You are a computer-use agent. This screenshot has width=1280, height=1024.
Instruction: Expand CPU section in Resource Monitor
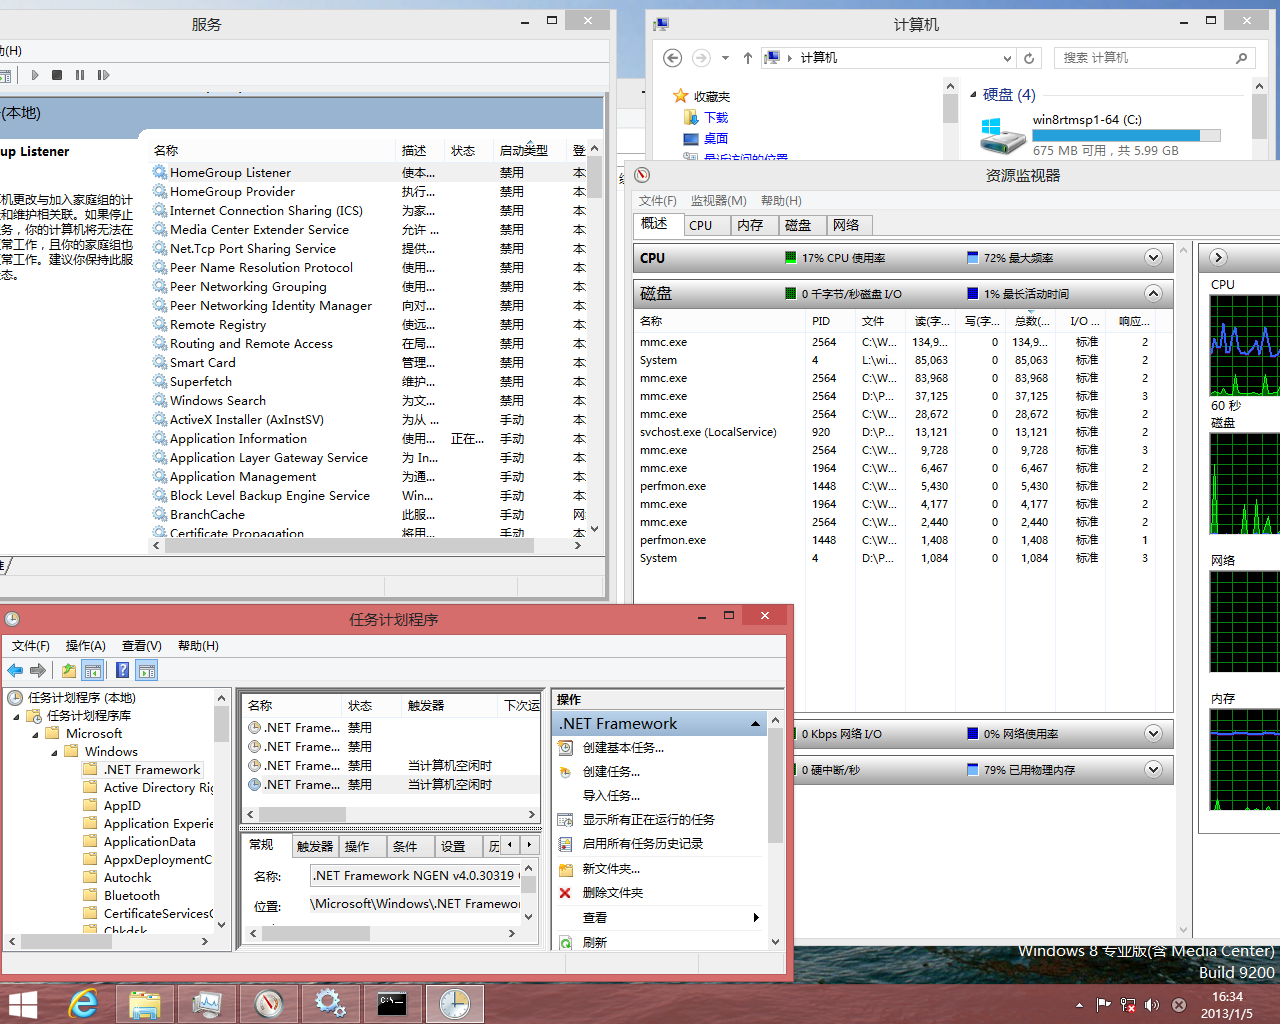[x=1153, y=258]
